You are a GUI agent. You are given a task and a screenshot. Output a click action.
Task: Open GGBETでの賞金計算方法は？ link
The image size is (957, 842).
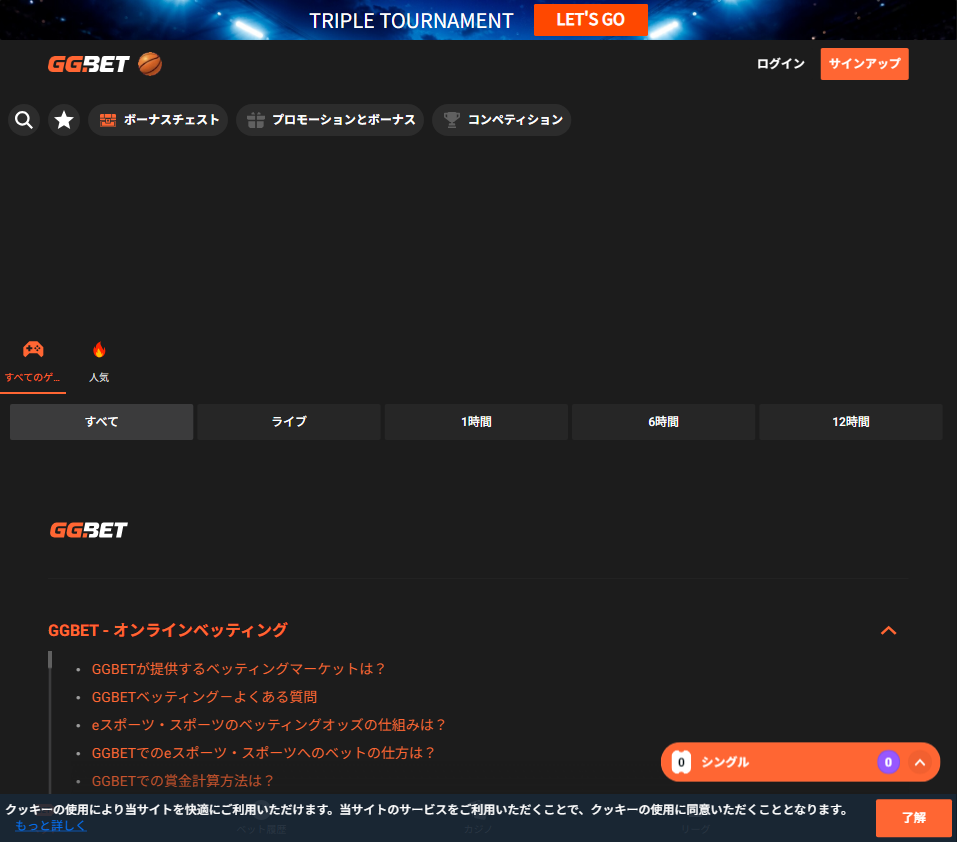pos(182,782)
